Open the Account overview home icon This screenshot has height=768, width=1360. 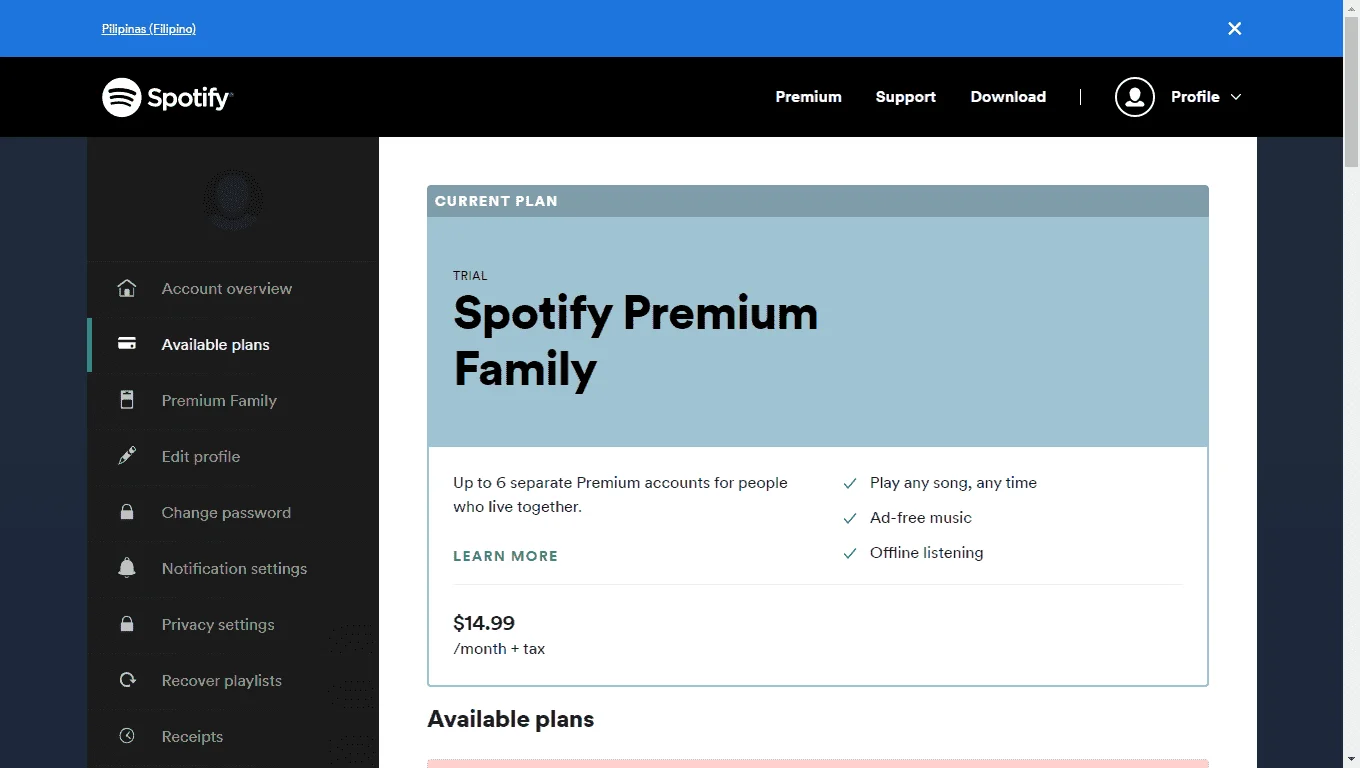coord(127,289)
